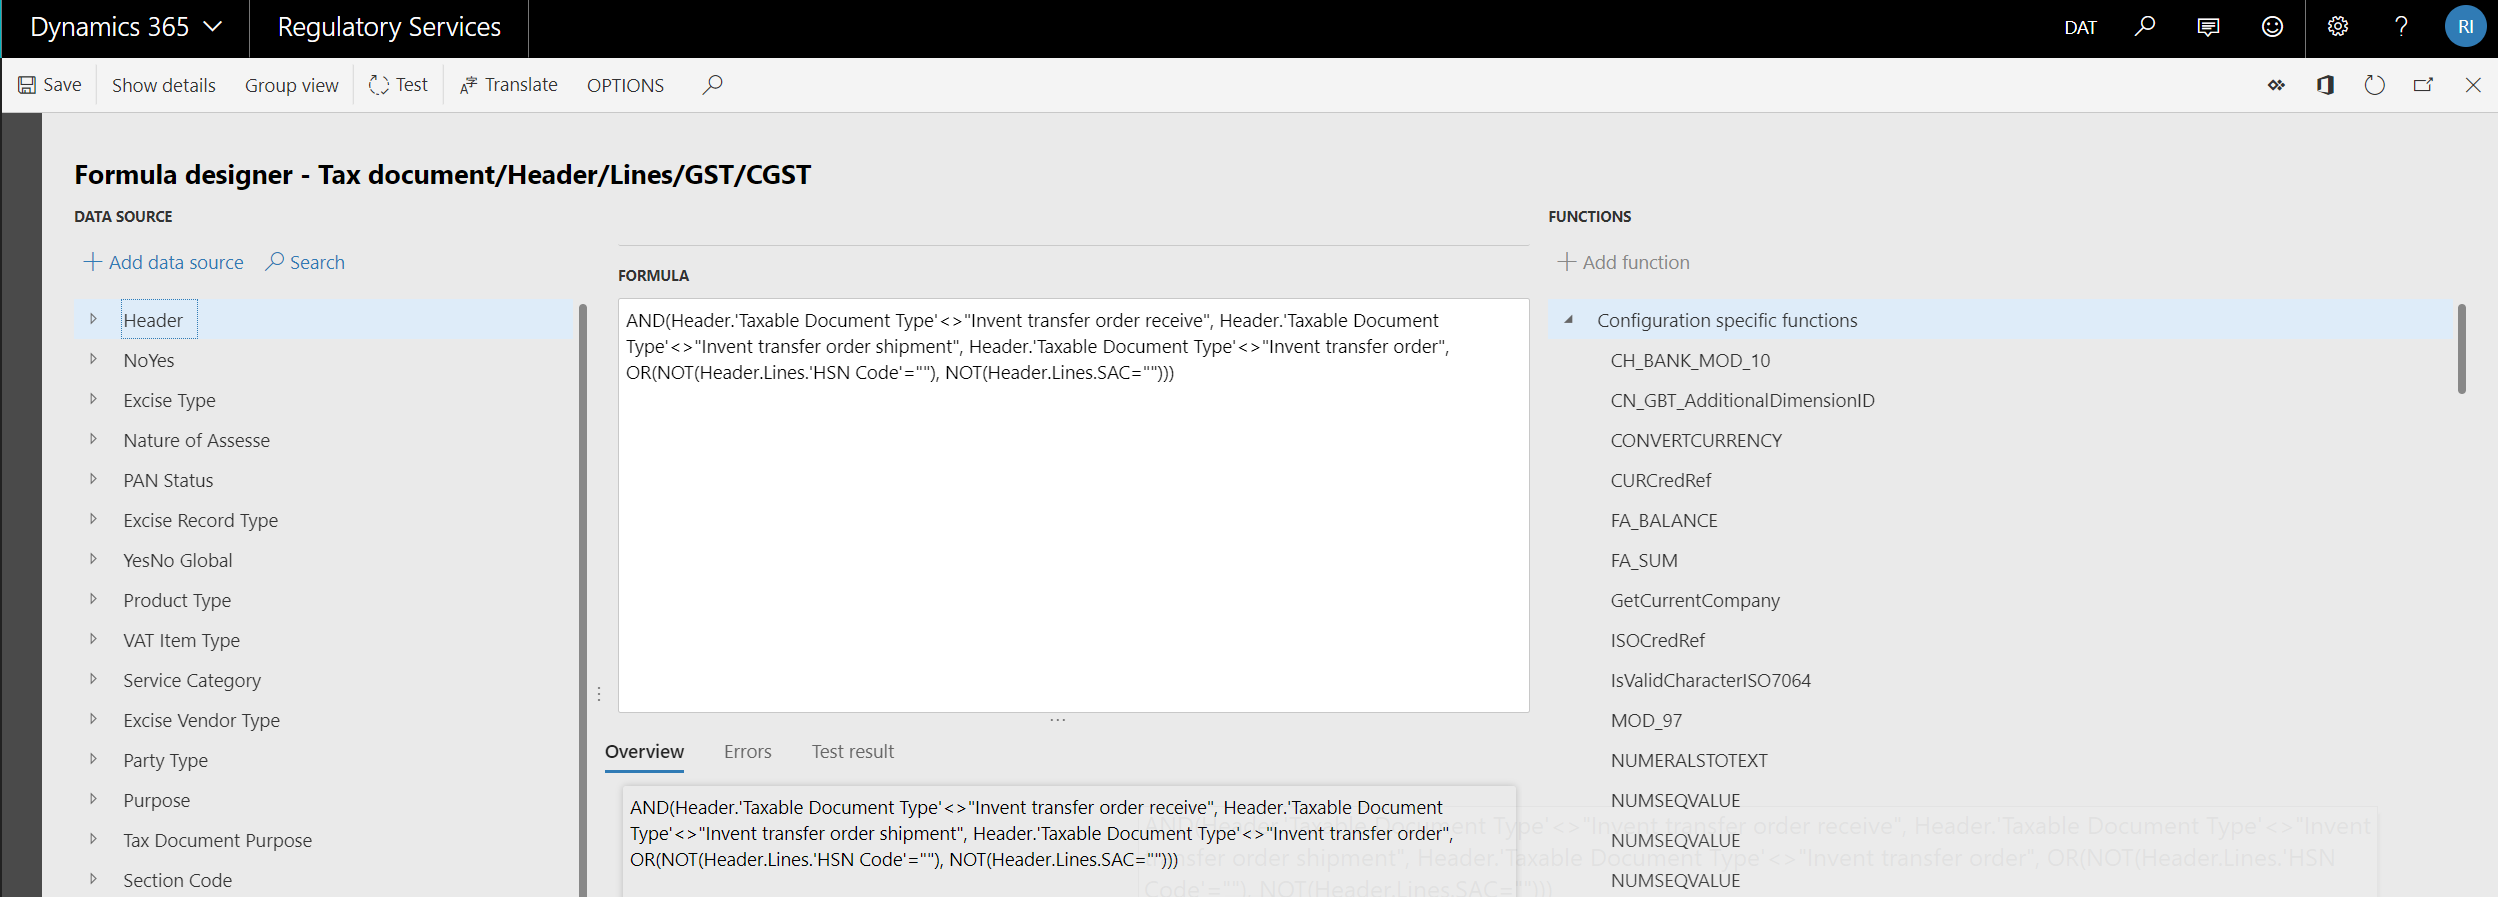Viewport: 2498px width, 897px height.
Task: Expand the Excise Record Type node
Action: pos(94,519)
